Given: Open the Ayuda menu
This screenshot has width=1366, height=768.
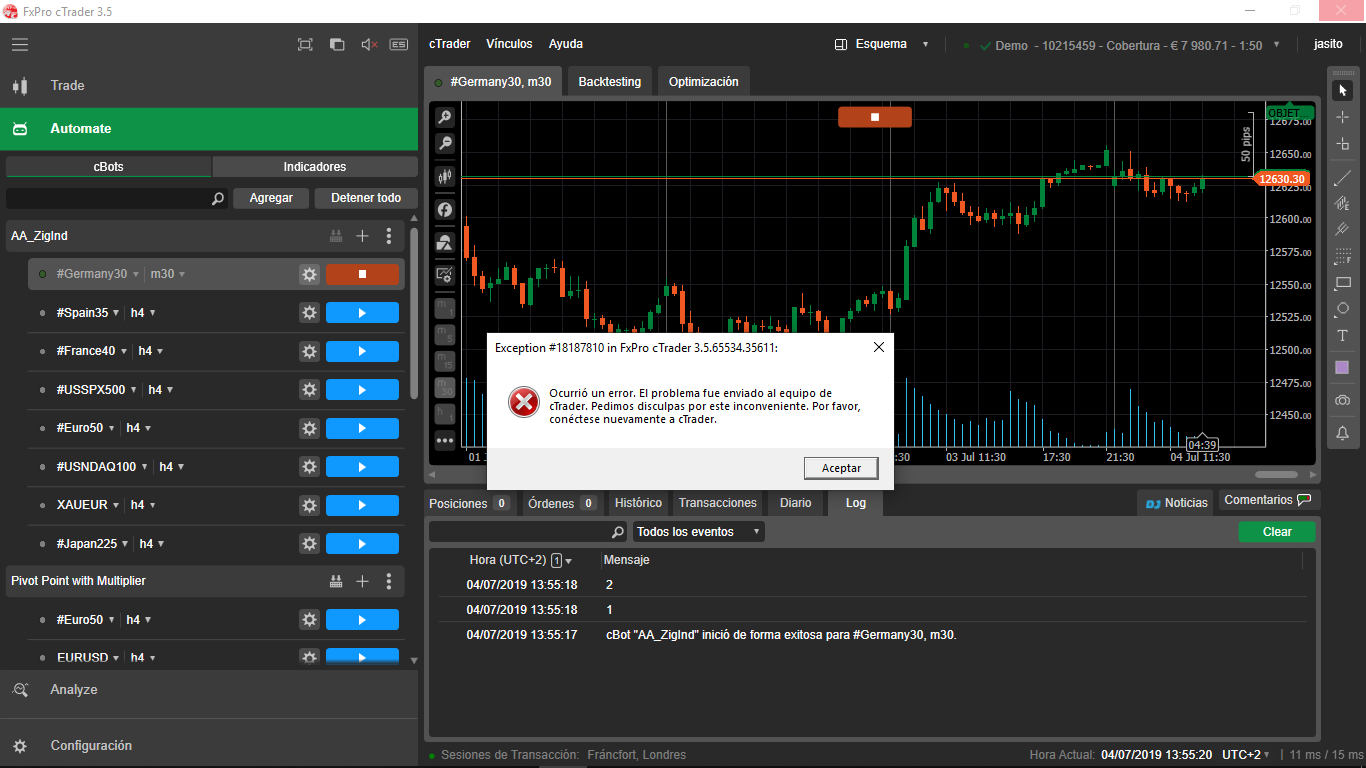Looking at the screenshot, I should pyautogui.click(x=565, y=44).
